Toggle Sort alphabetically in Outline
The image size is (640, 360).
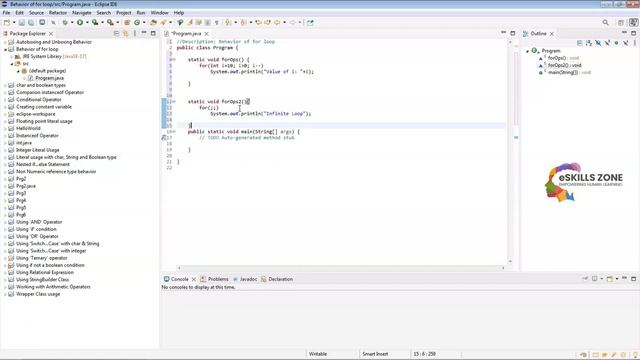[x=589, y=43]
